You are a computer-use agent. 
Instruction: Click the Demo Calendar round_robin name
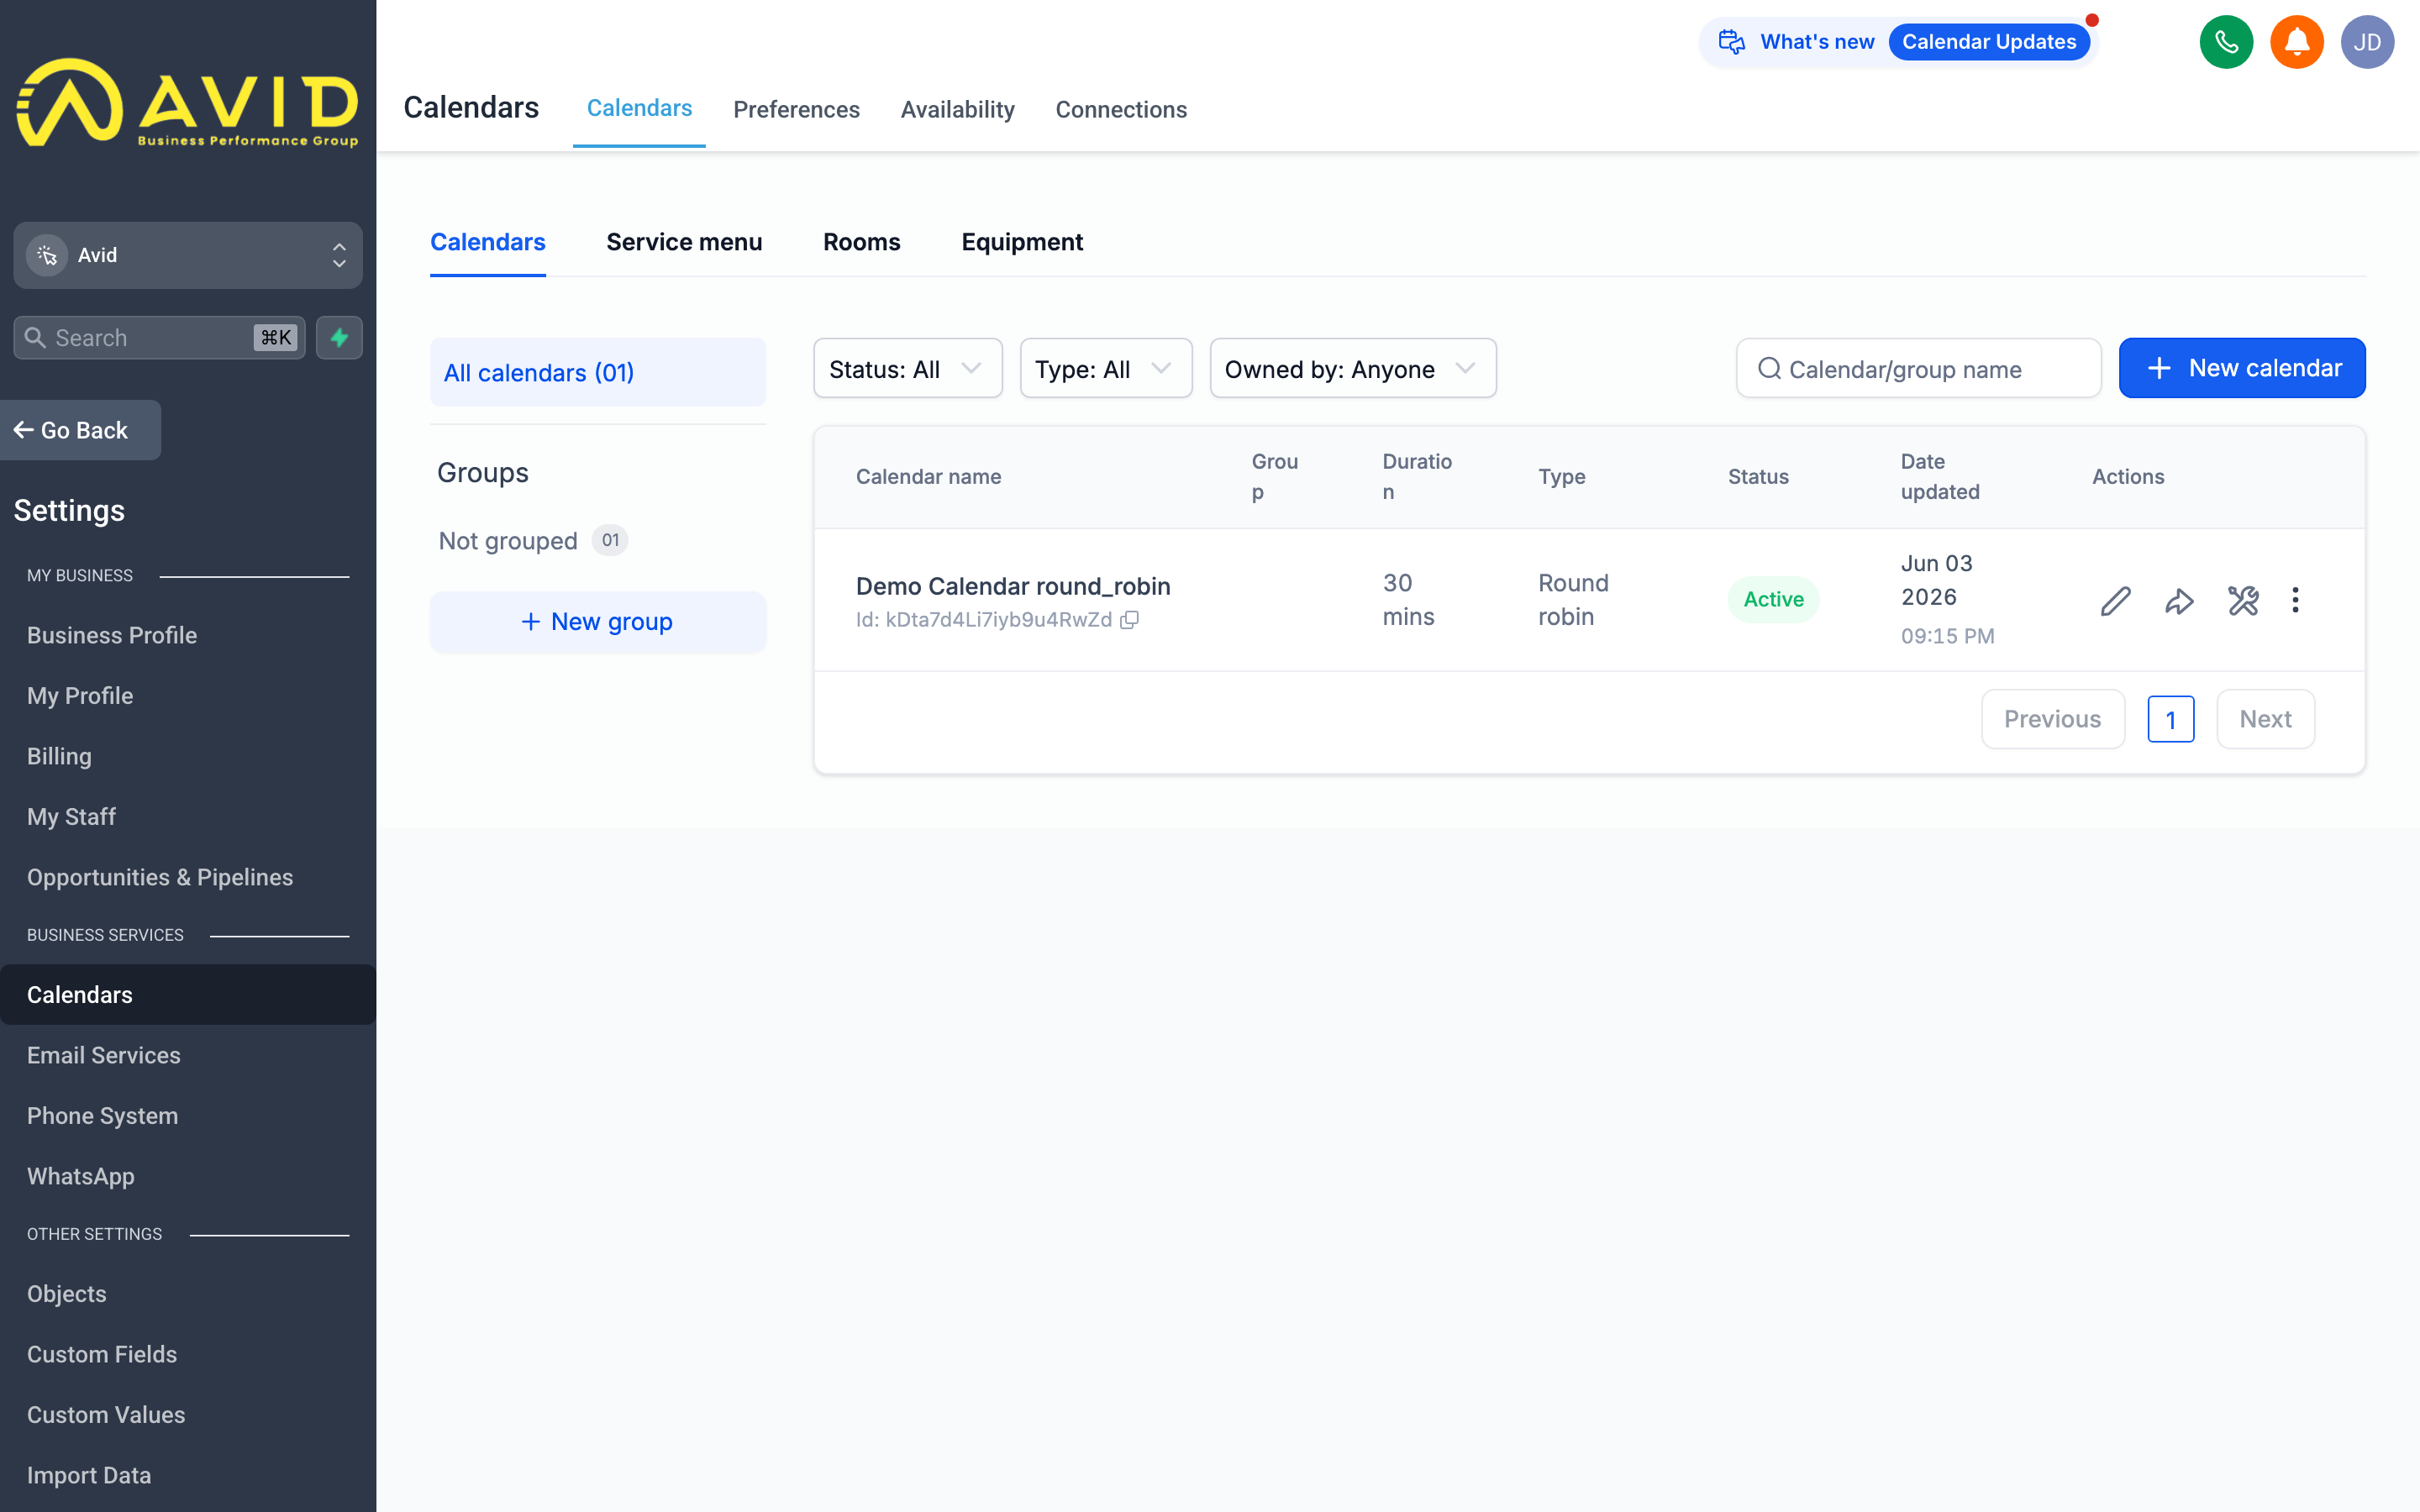(x=1013, y=586)
